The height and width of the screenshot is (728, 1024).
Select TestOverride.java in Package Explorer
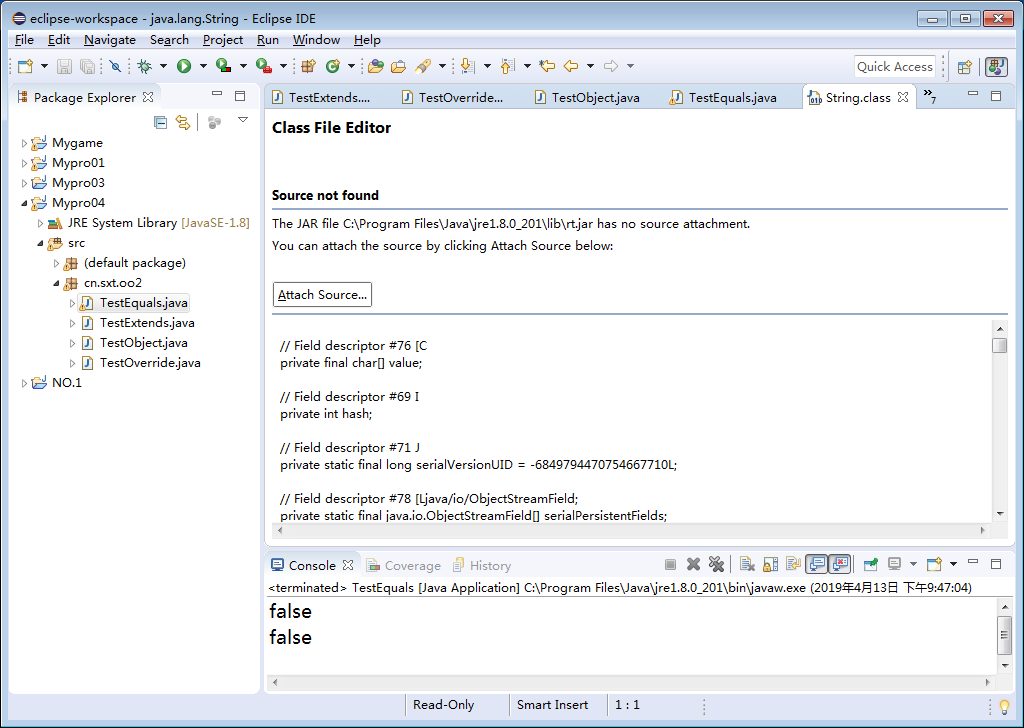pyautogui.click(x=150, y=363)
